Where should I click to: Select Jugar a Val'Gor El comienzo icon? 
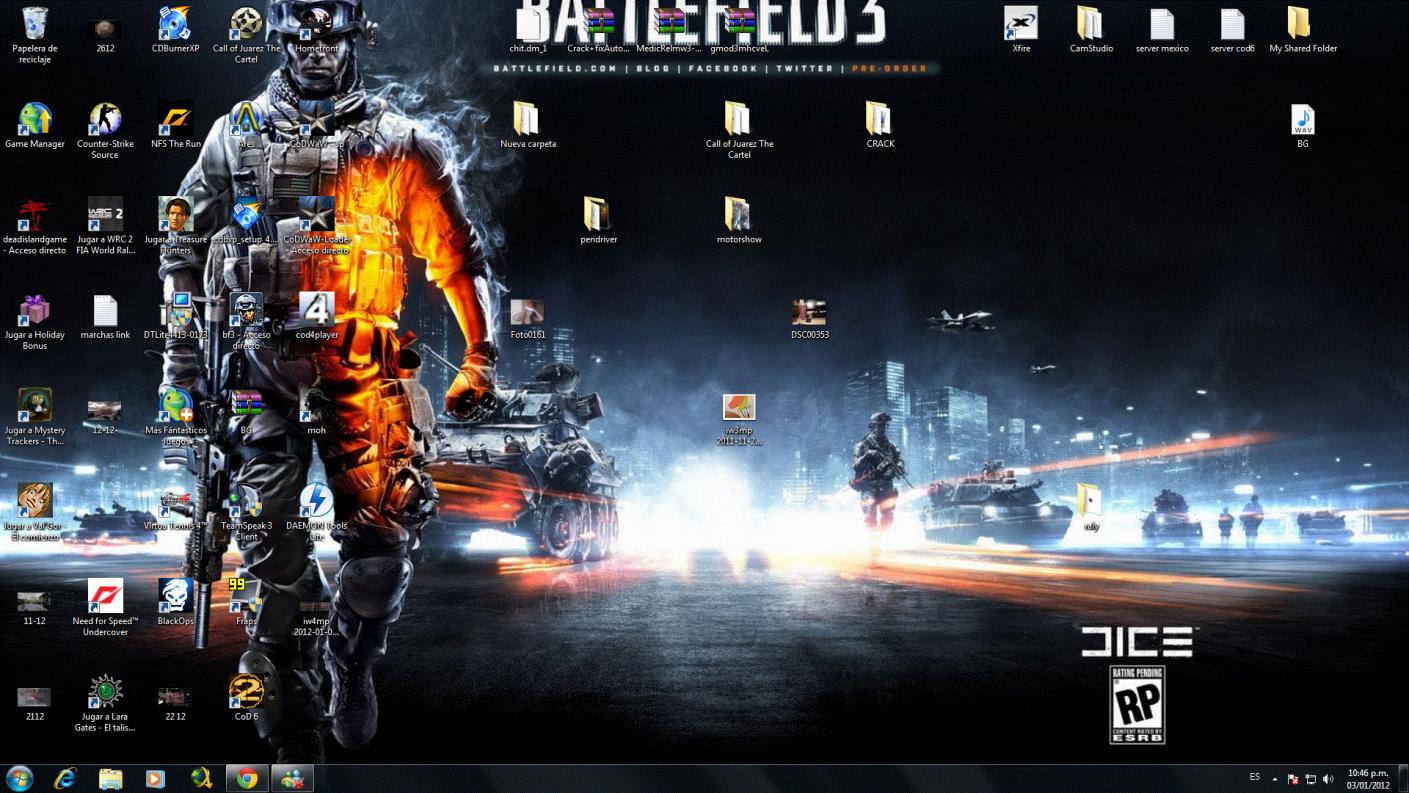point(35,500)
